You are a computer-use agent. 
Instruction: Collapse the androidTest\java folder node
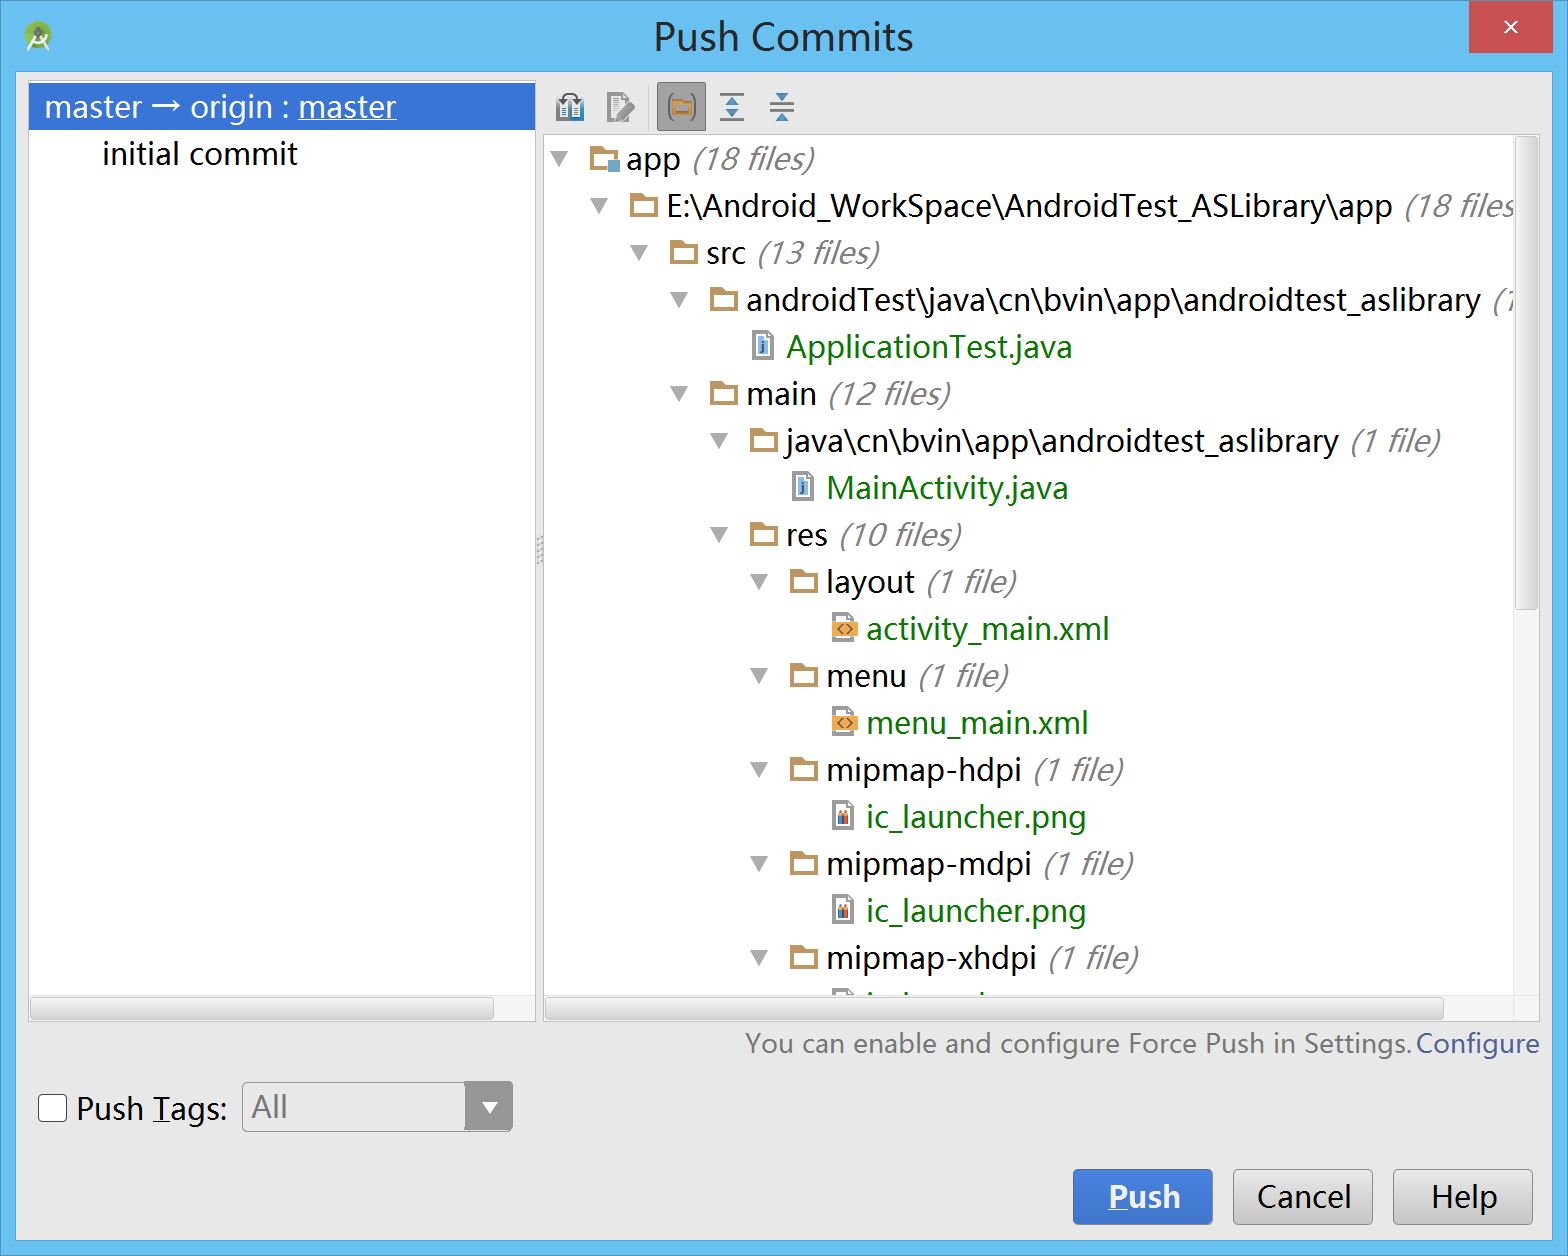(680, 300)
